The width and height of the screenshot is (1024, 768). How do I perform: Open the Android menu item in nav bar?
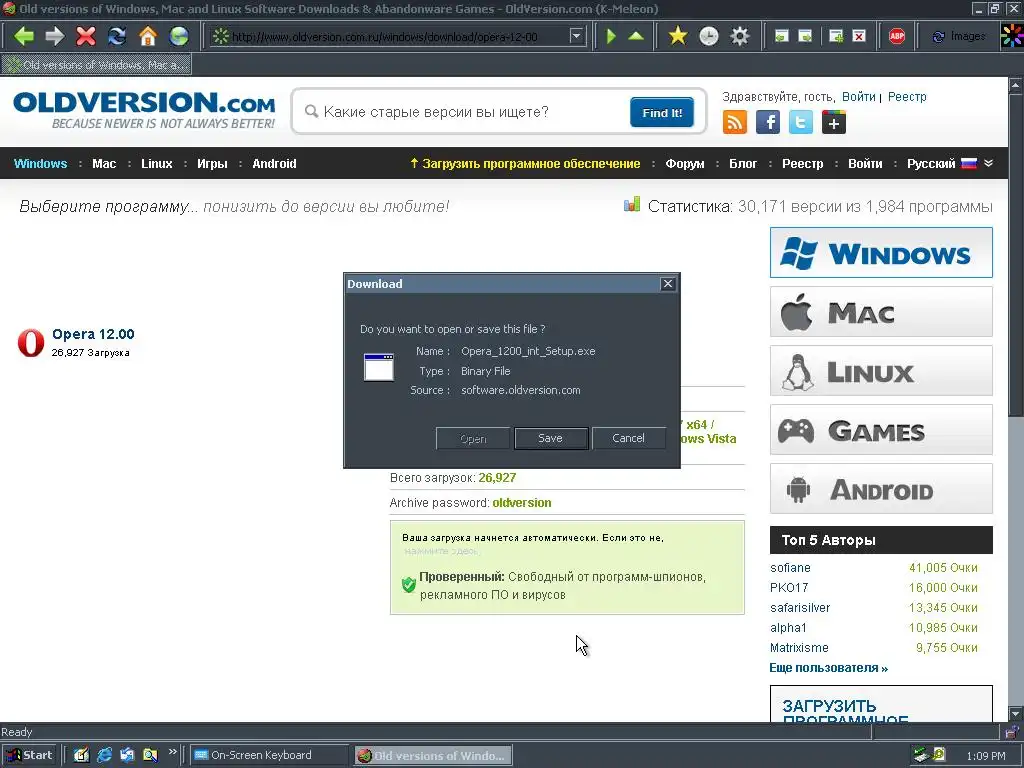tap(274, 163)
